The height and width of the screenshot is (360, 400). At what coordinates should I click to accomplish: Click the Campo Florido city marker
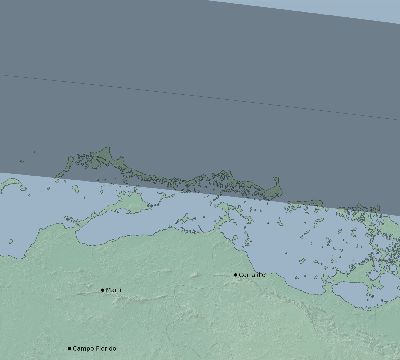69,349
